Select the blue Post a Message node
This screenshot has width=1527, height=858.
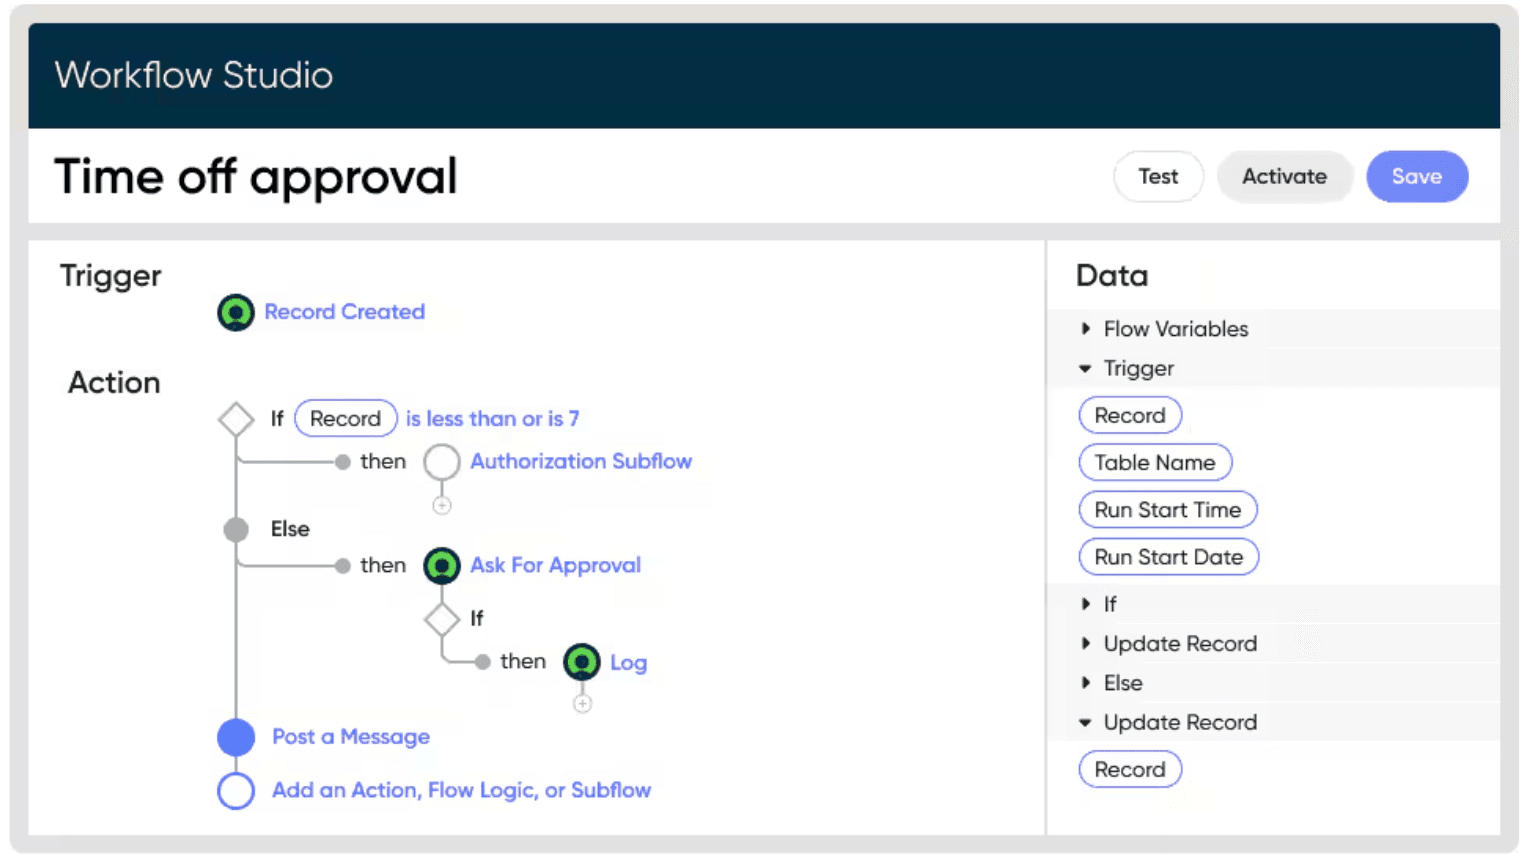point(236,737)
